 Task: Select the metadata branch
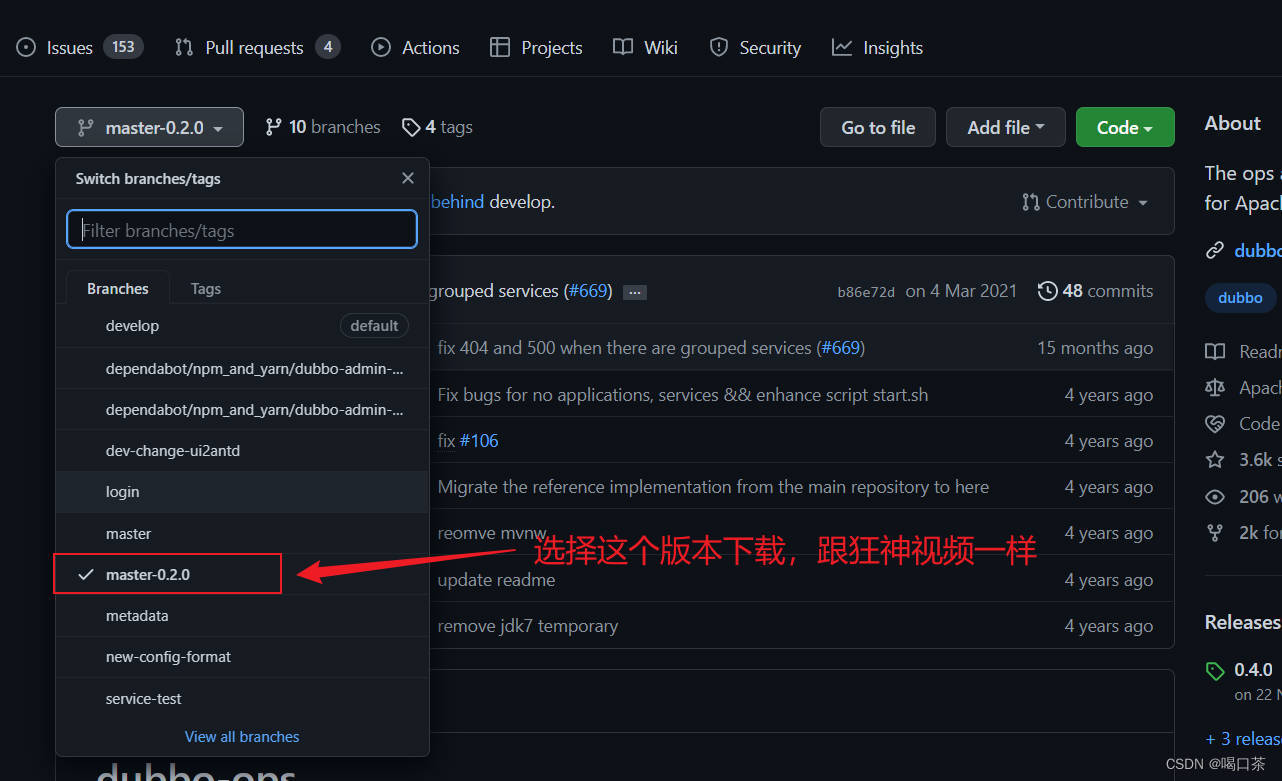tap(242, 616)
